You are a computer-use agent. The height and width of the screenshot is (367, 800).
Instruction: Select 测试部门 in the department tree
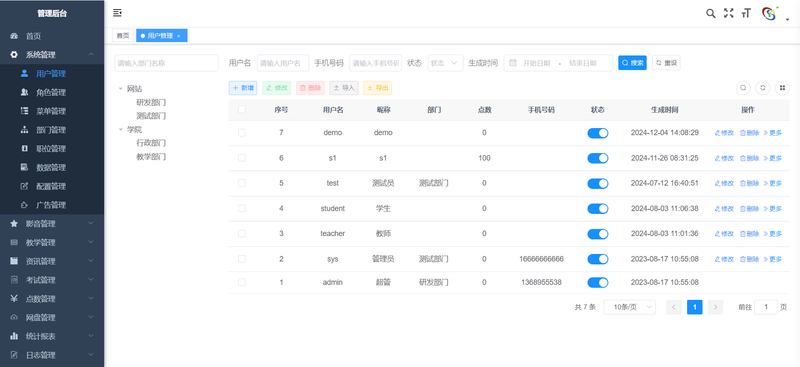pyautogui.click(x=151, y=116)
